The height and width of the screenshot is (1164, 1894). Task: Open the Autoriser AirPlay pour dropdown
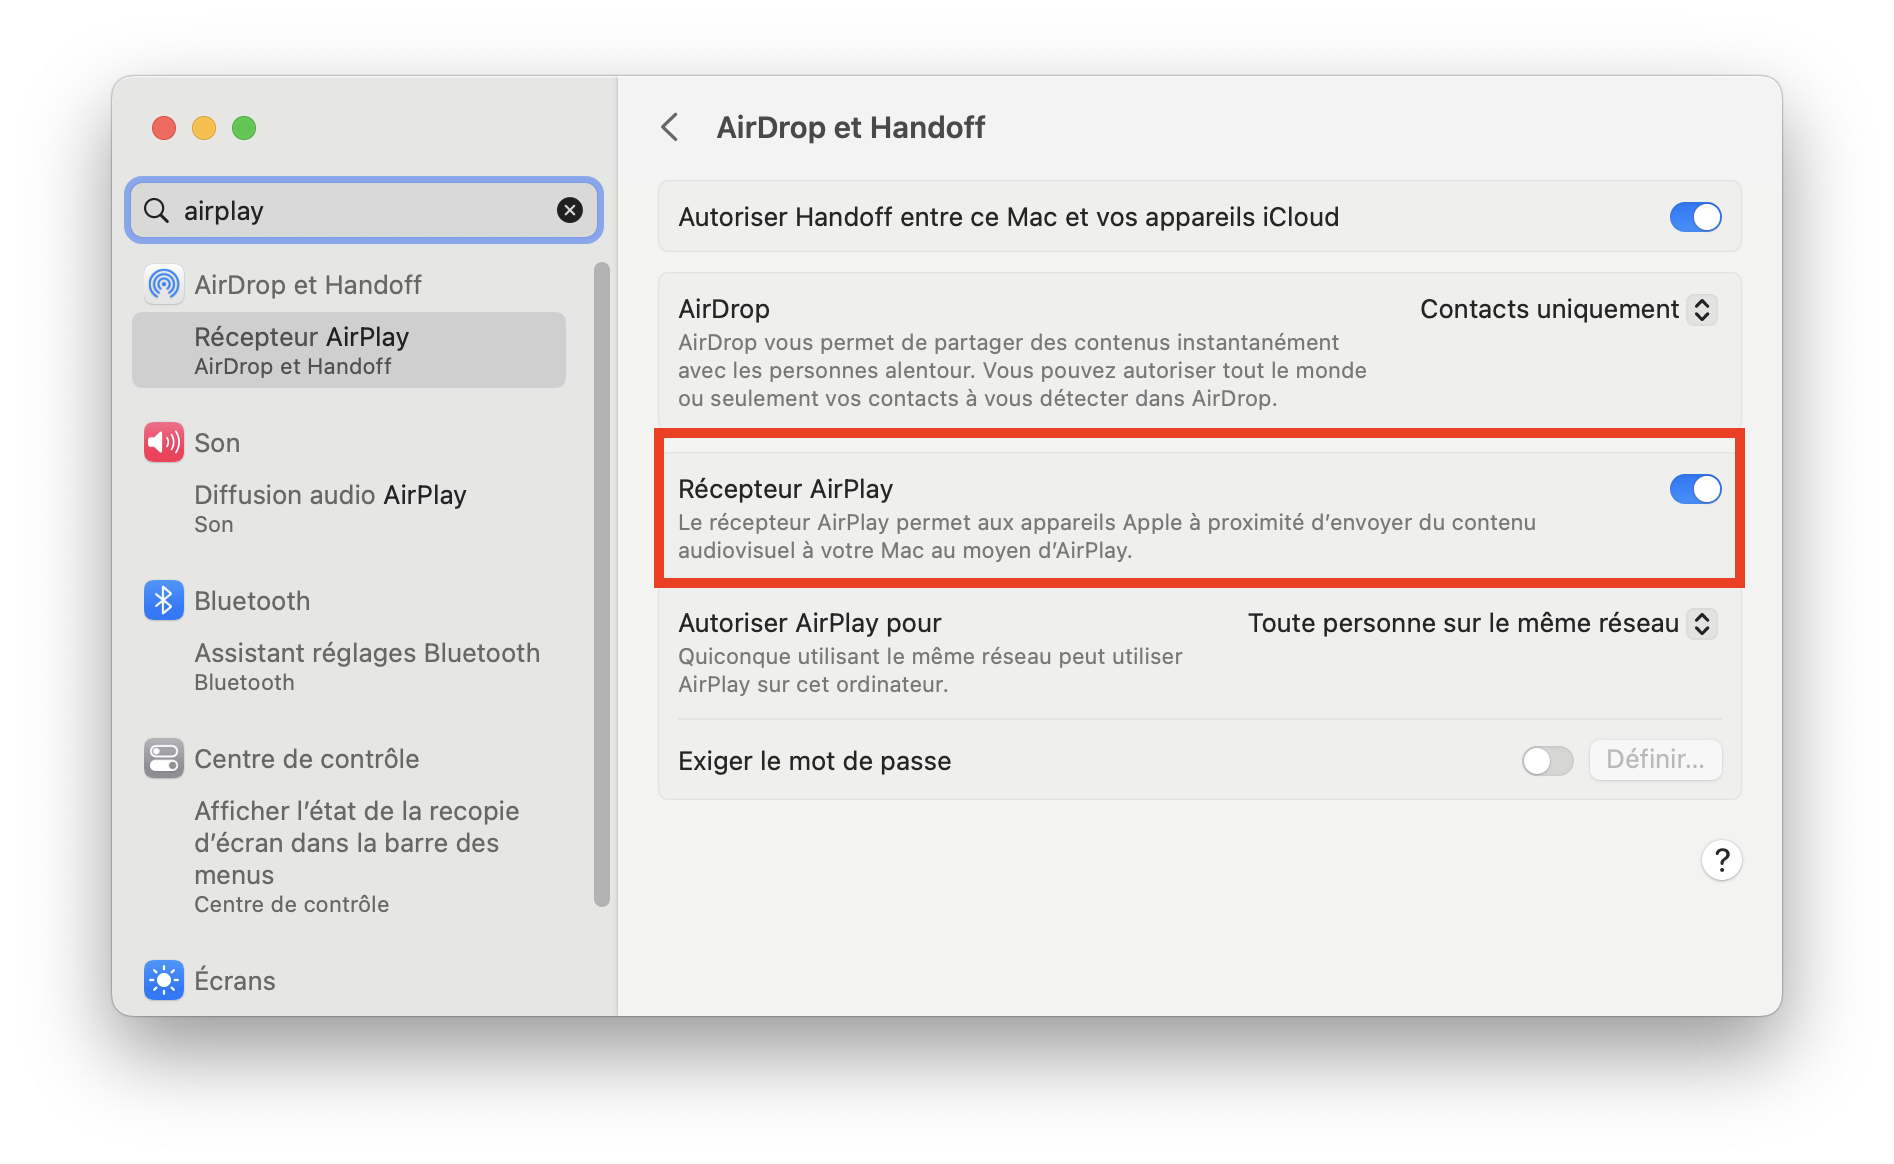1482,624
